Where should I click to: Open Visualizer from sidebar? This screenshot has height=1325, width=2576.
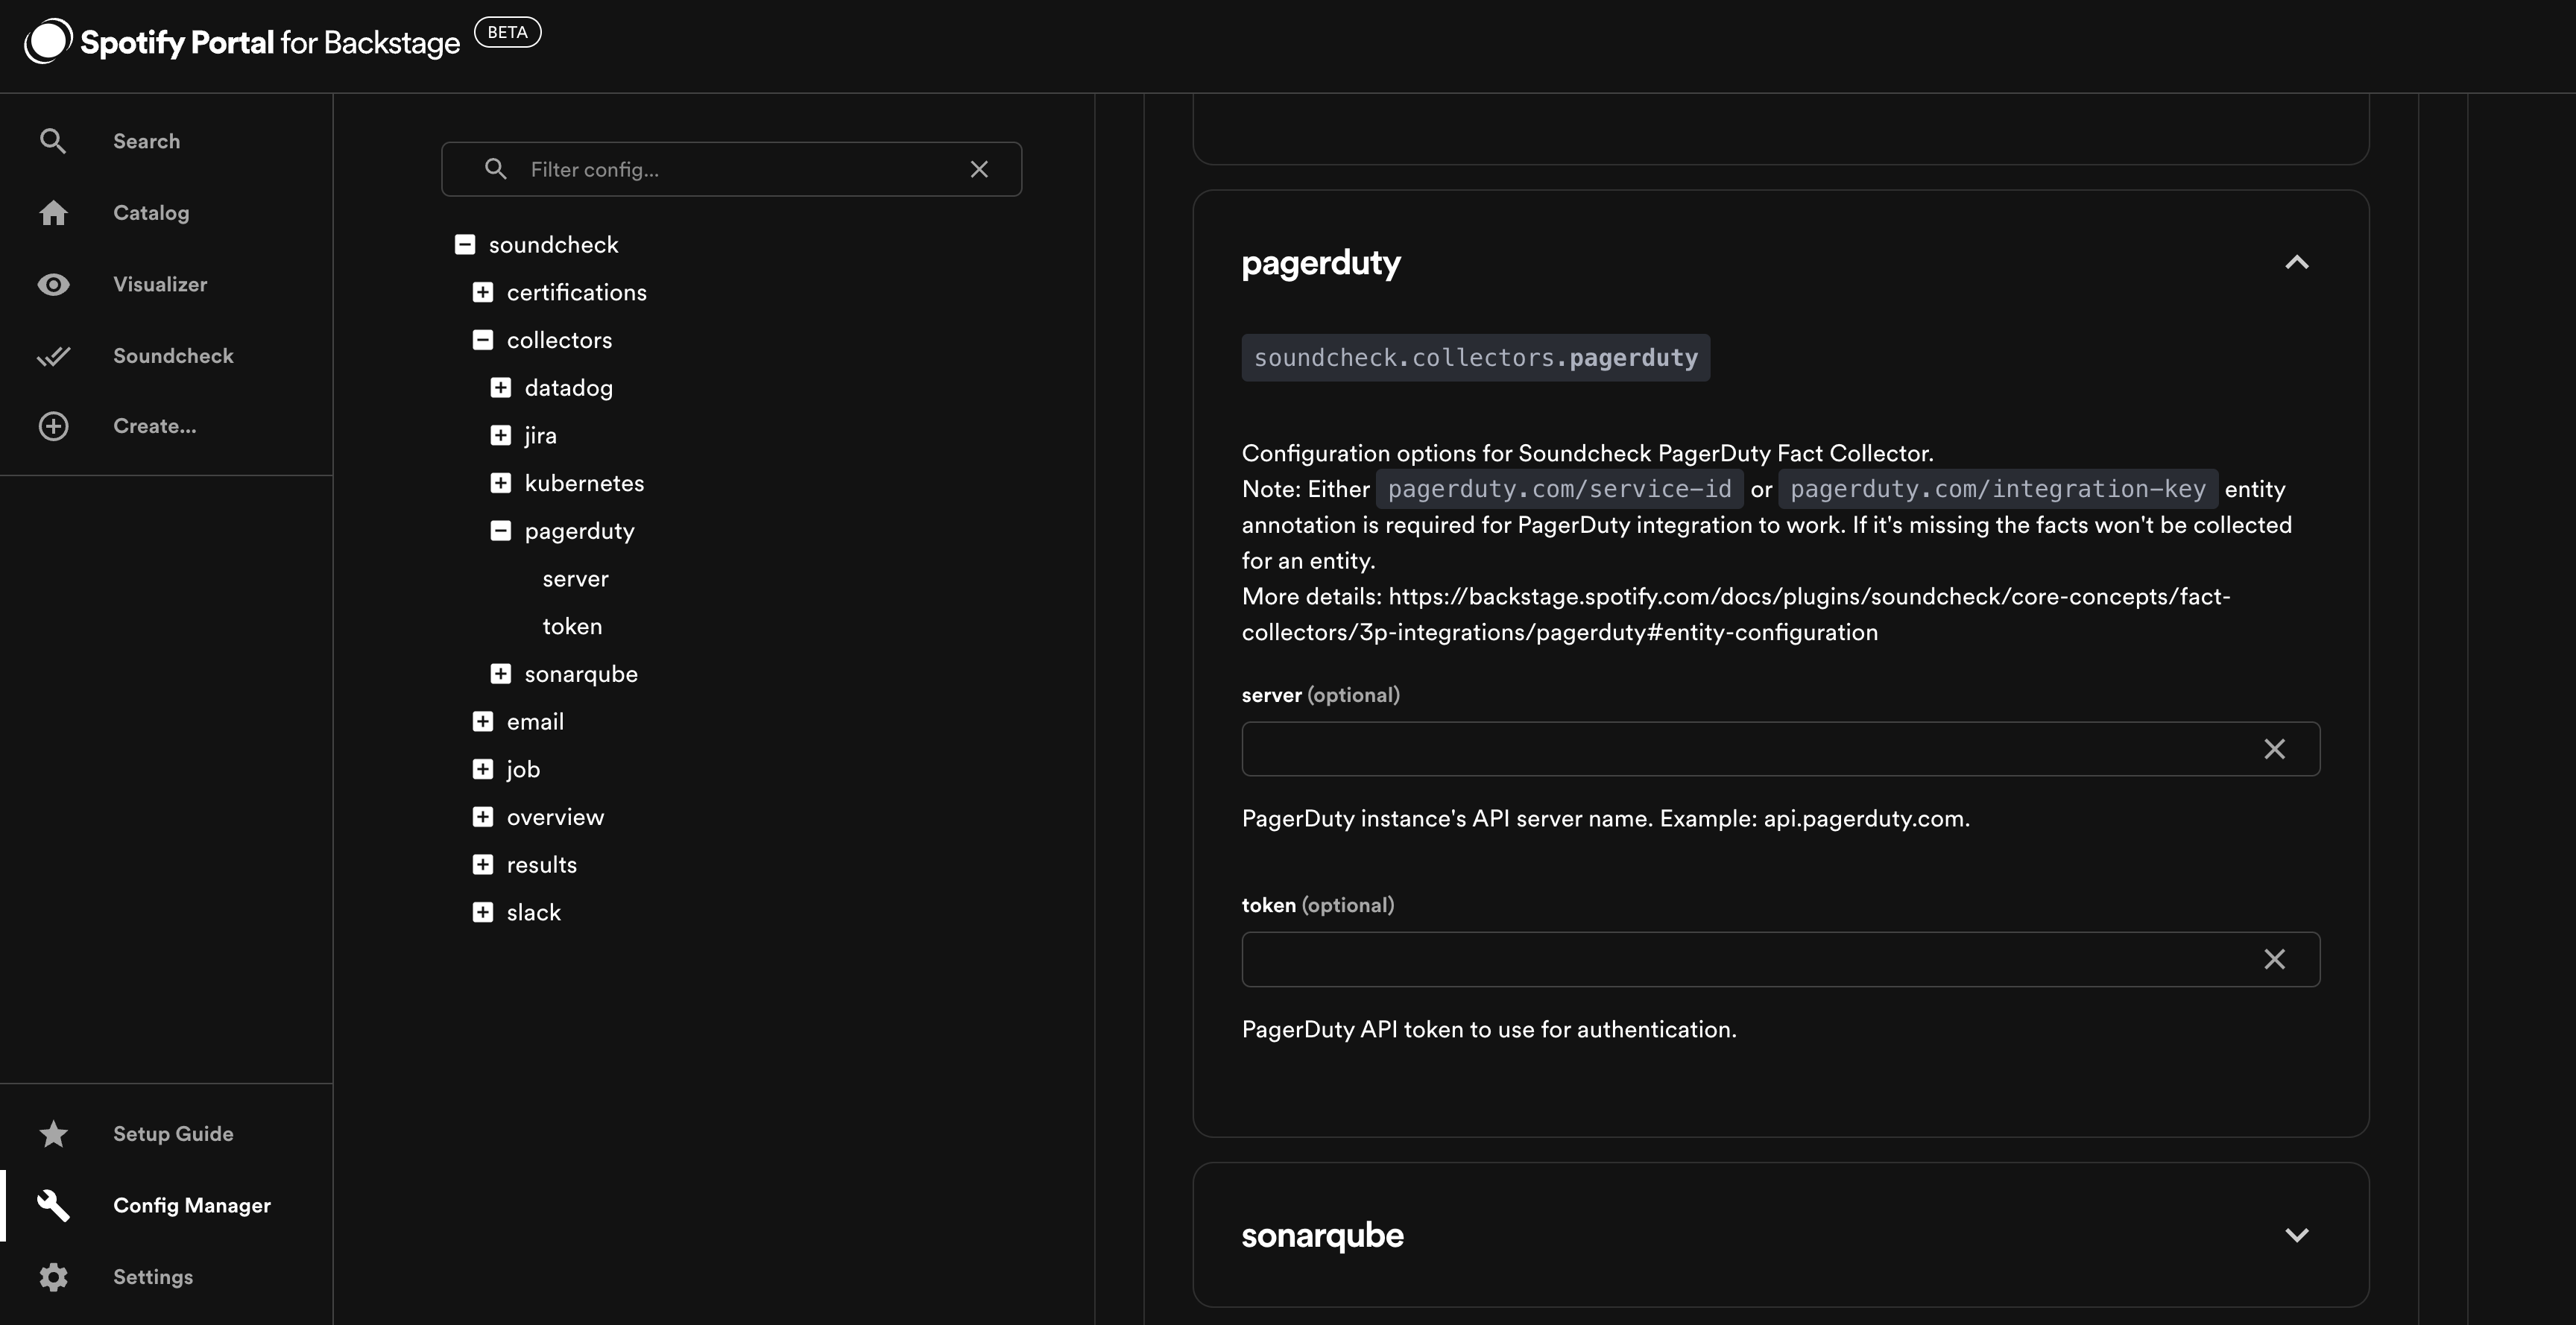(160, 284)
